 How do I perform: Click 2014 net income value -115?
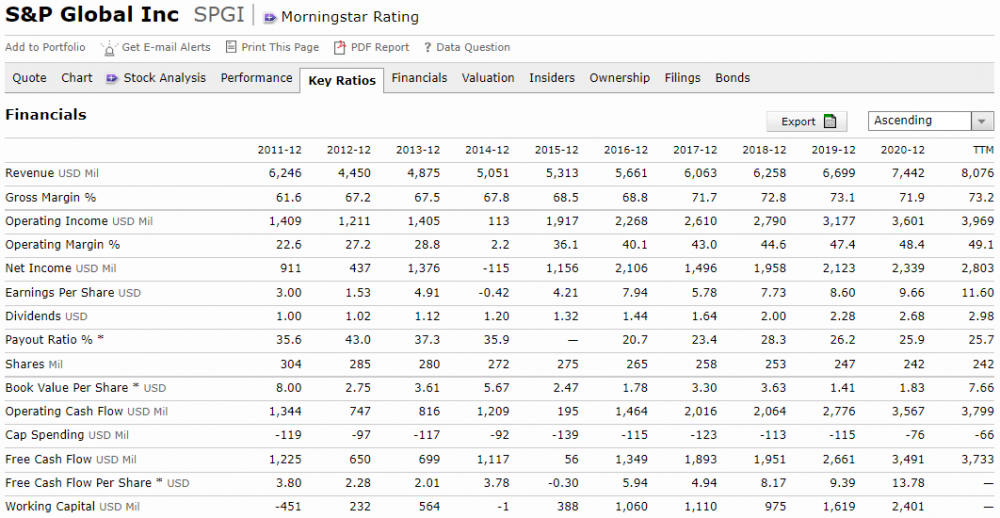(x=495, y=269)
